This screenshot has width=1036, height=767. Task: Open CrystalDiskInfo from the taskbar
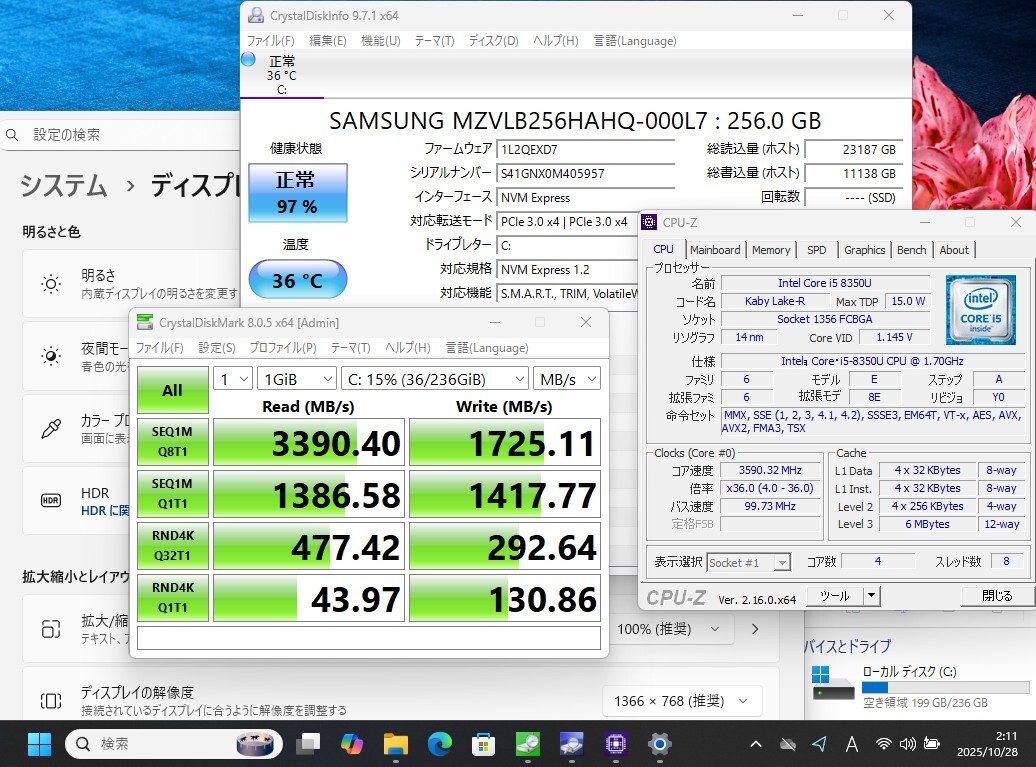tap(571, 744)
